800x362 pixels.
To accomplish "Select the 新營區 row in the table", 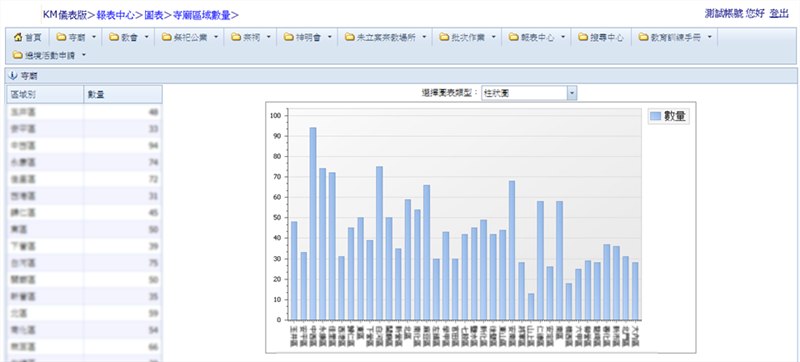I will pos(84,296).
